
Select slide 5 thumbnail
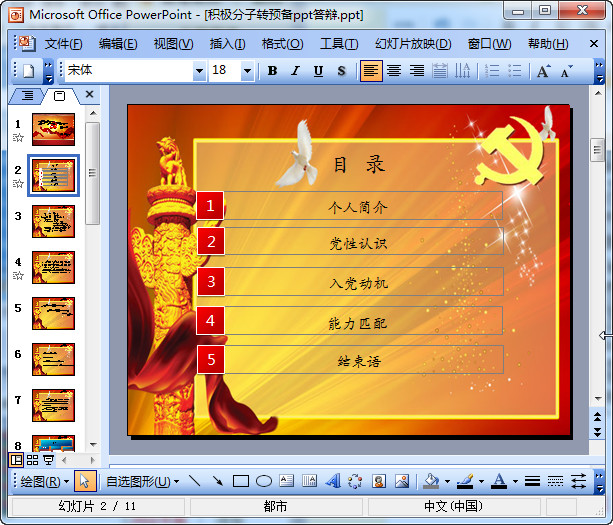coord(53,314)
